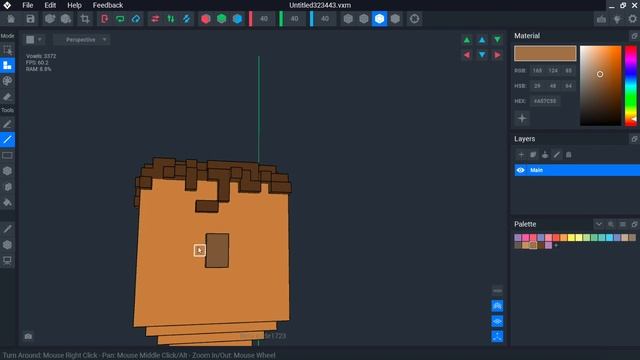Open the Feedback menu

click(108, 5)
